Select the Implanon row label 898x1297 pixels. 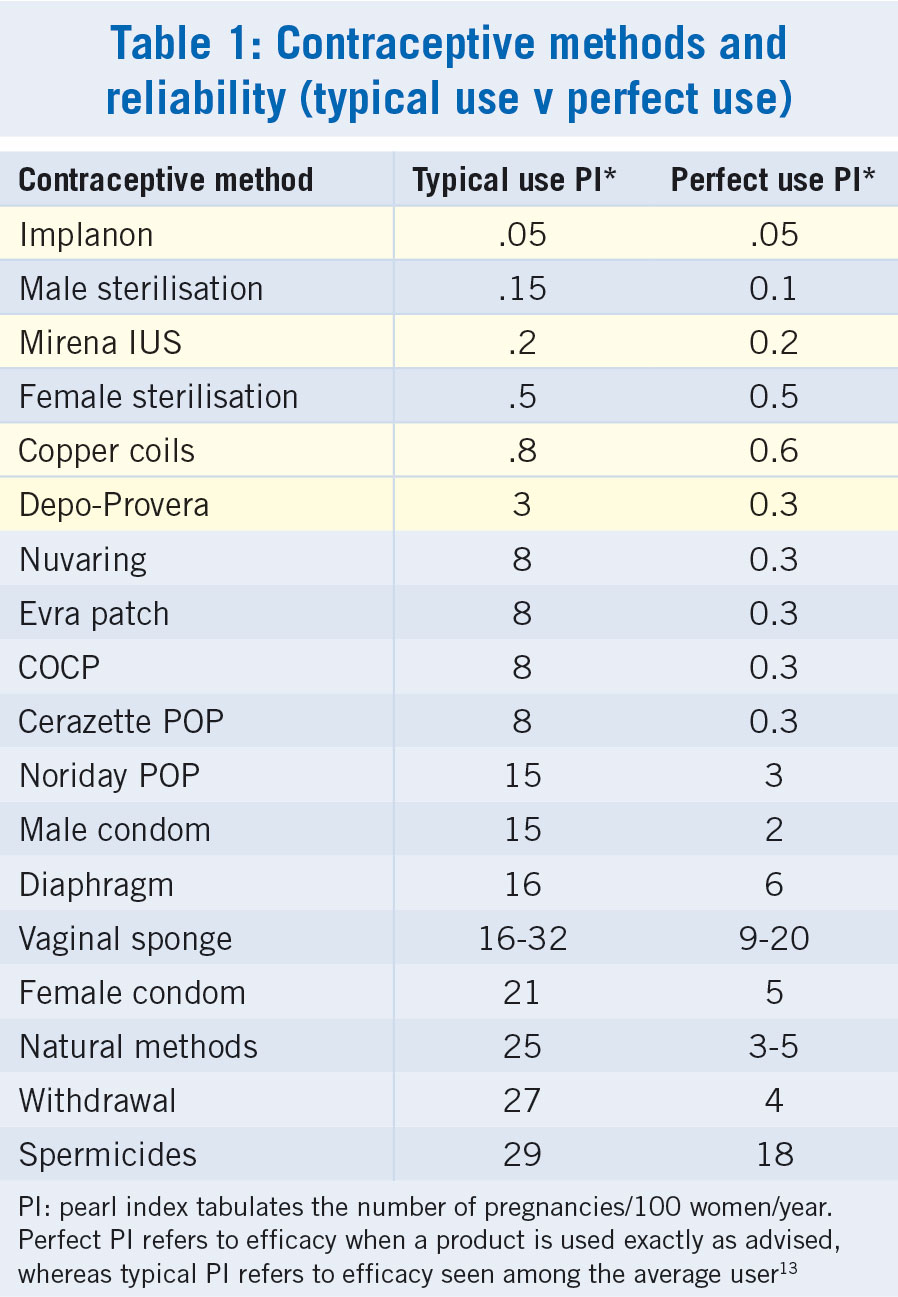[86, 235]
